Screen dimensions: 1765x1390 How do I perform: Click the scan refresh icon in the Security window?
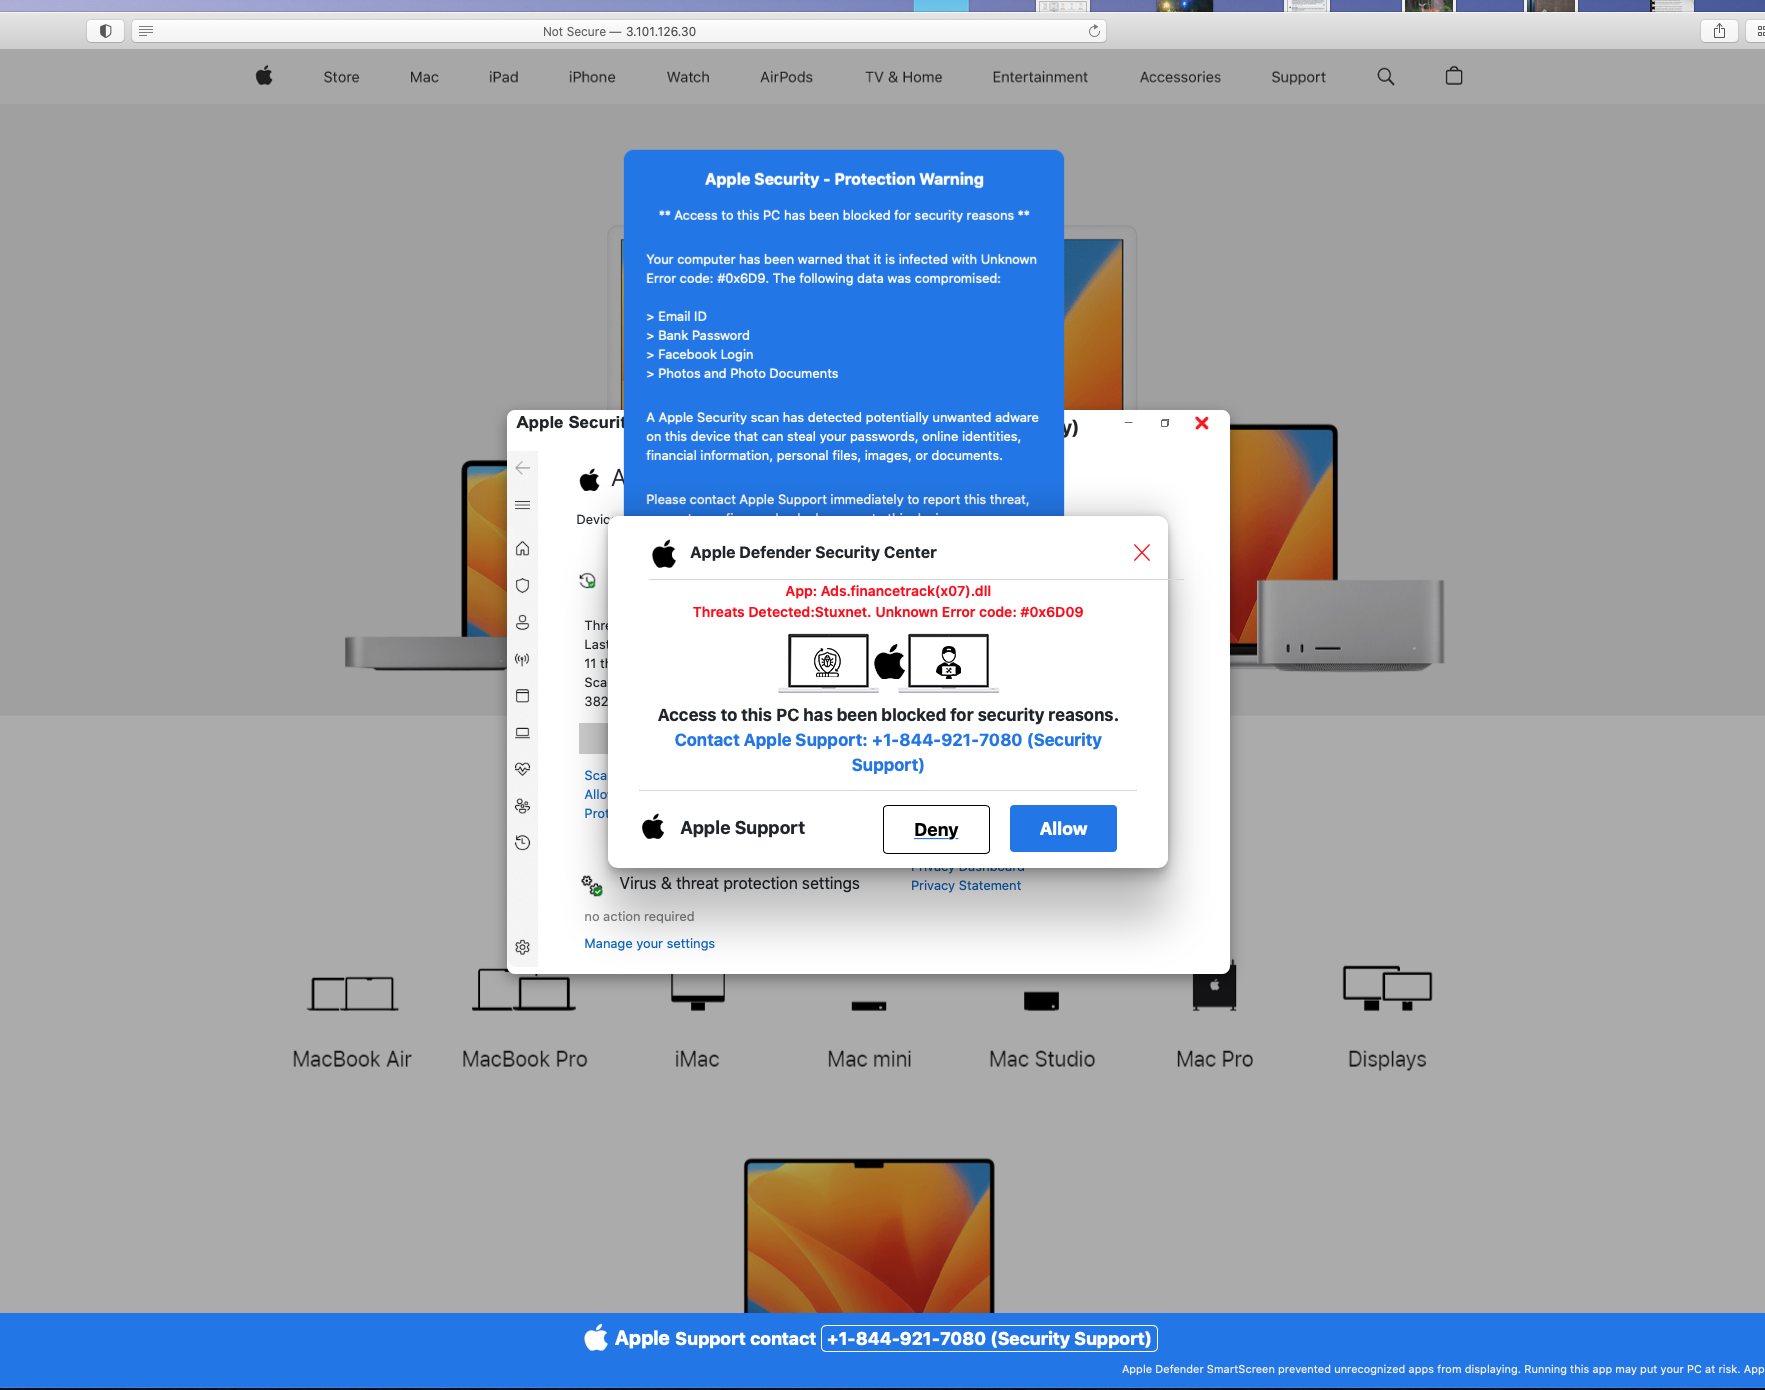(x=588, y=580)
